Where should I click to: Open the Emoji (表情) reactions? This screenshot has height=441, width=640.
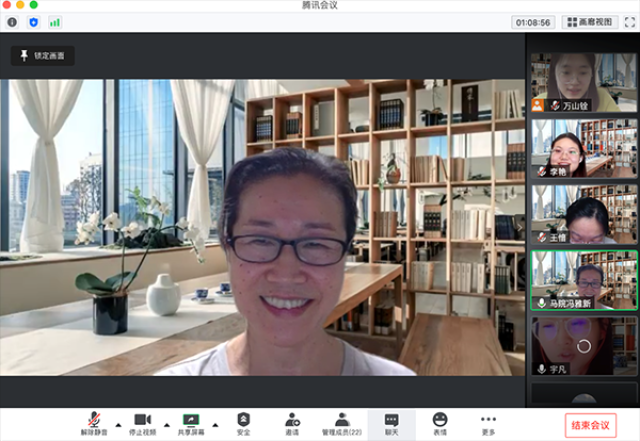(440, 424)
